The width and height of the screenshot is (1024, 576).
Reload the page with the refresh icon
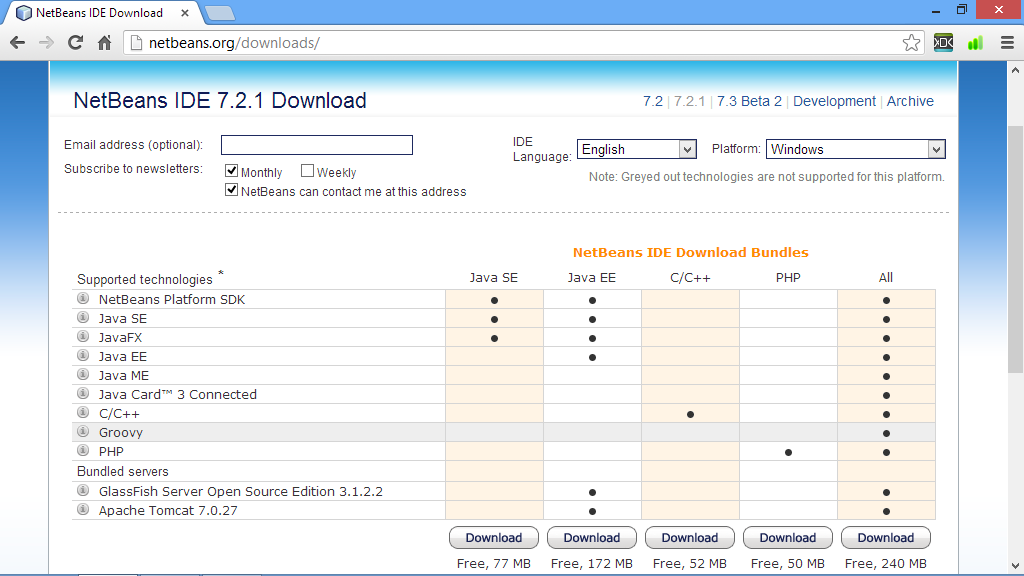point(75,43)
